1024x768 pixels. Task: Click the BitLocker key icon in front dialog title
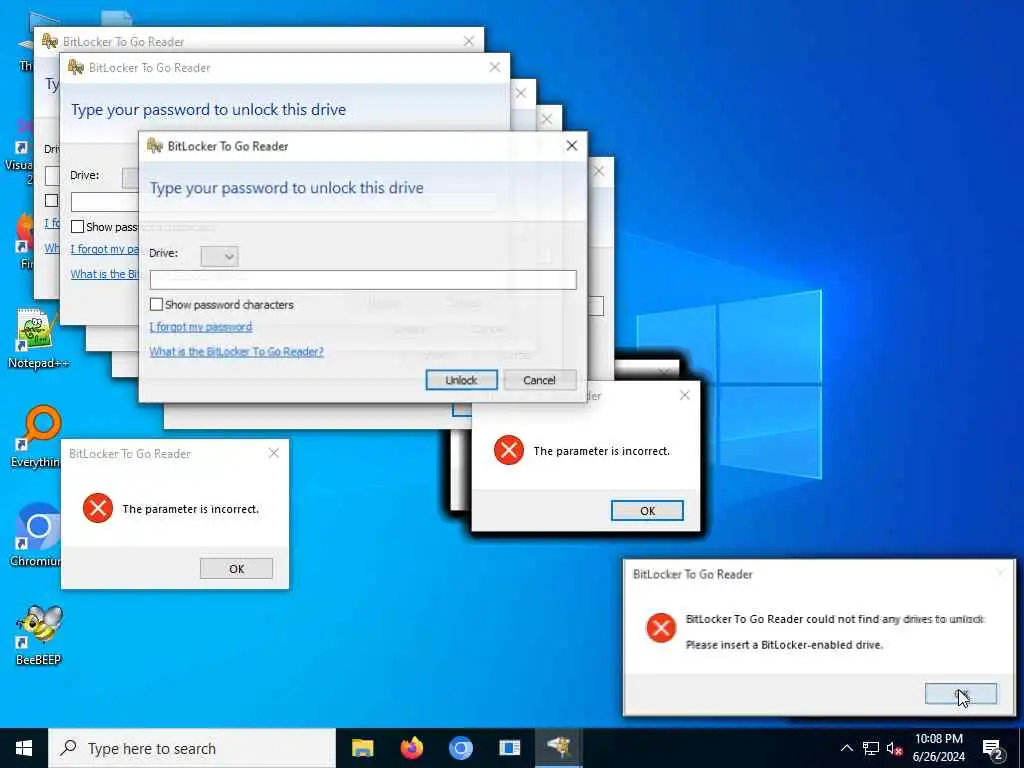[155, 146]
